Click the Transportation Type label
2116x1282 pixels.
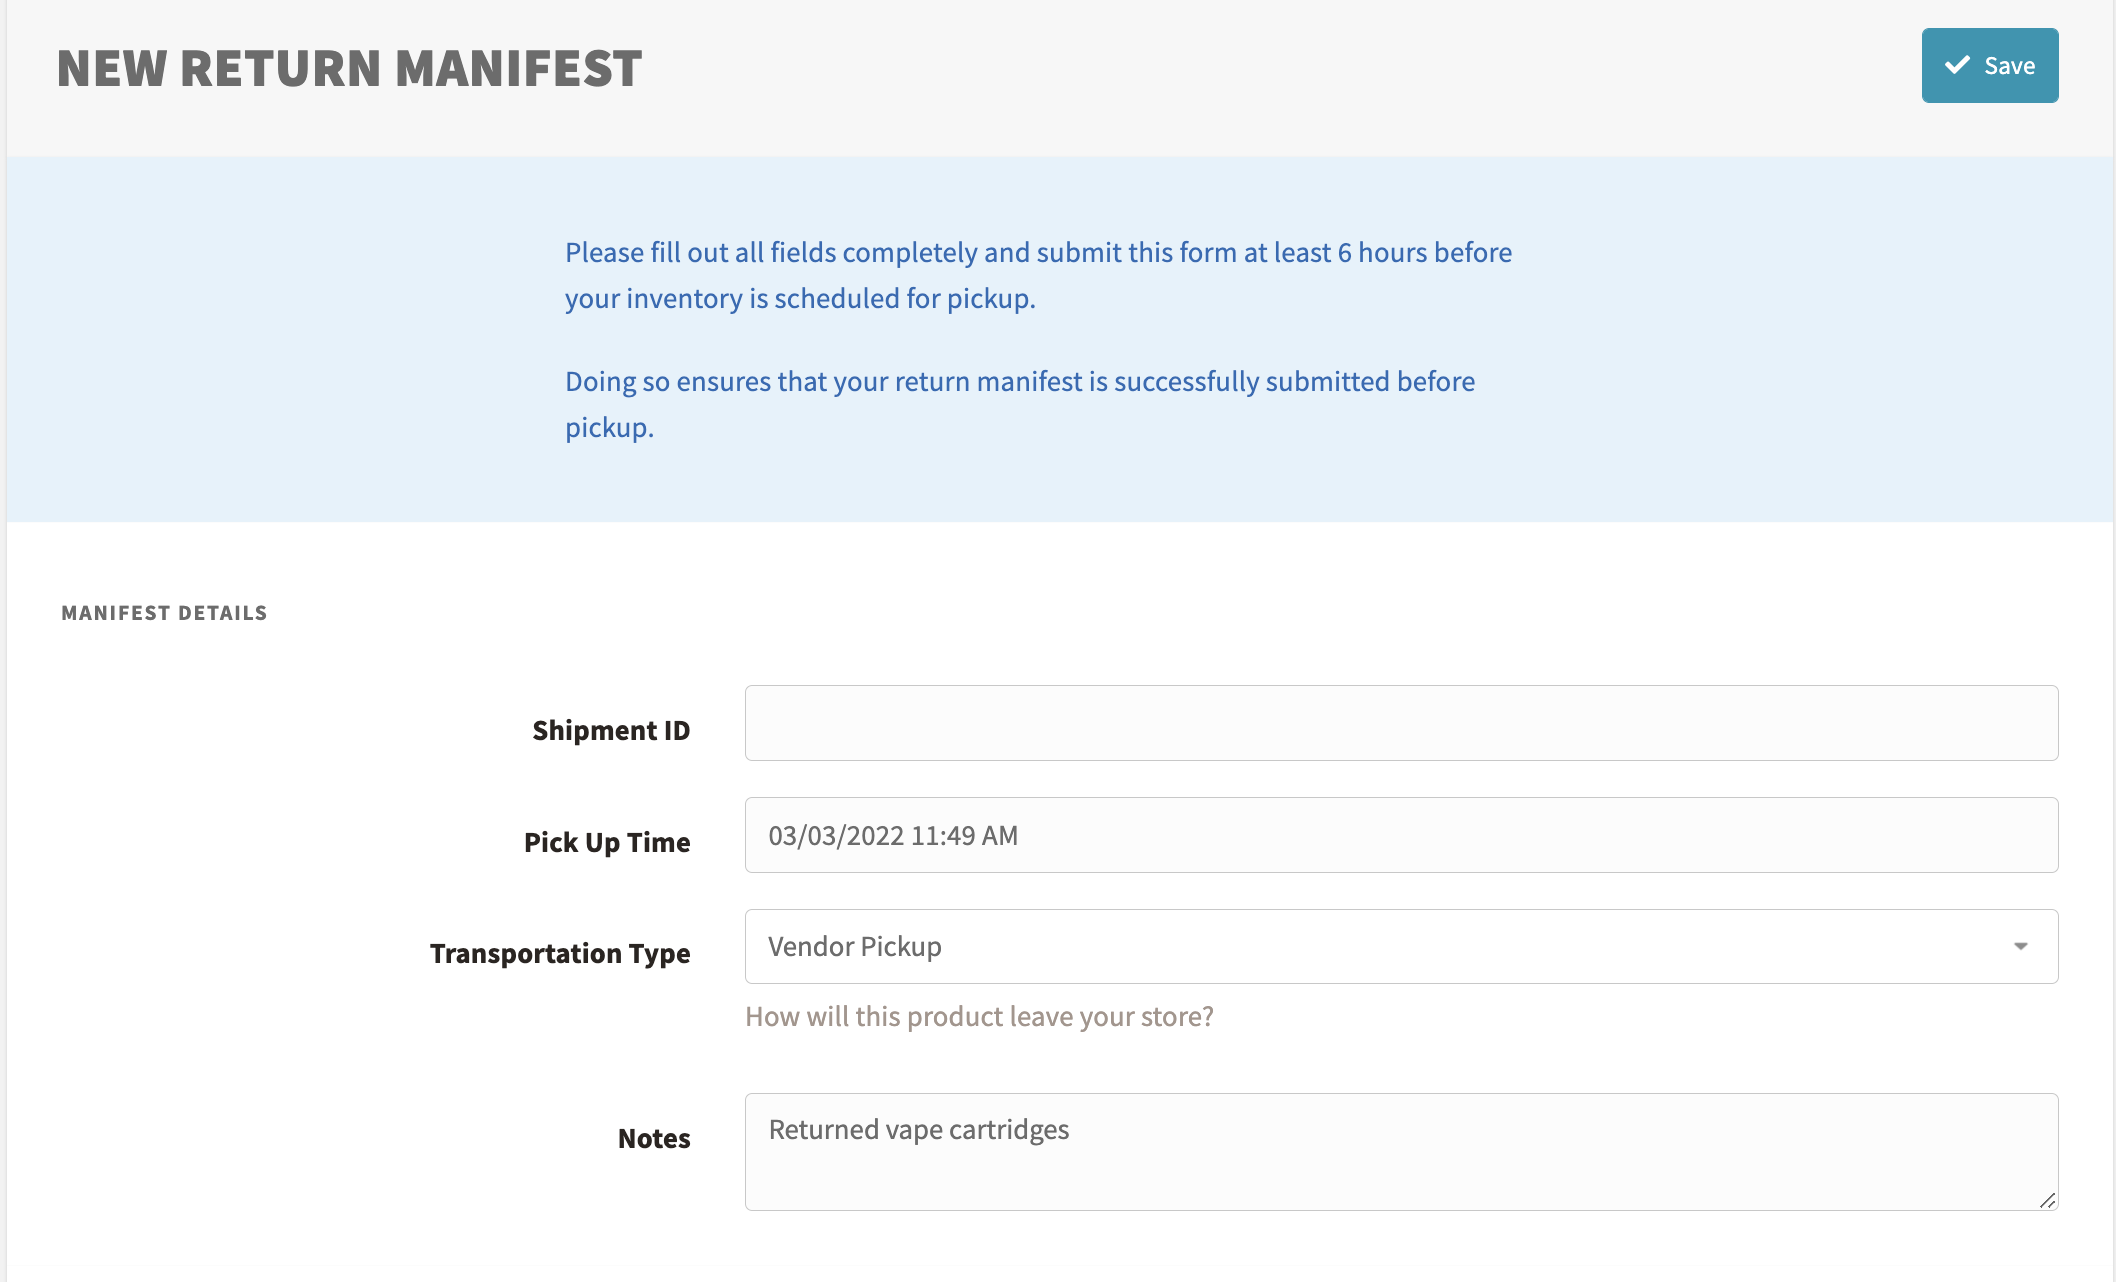[560, 953]
